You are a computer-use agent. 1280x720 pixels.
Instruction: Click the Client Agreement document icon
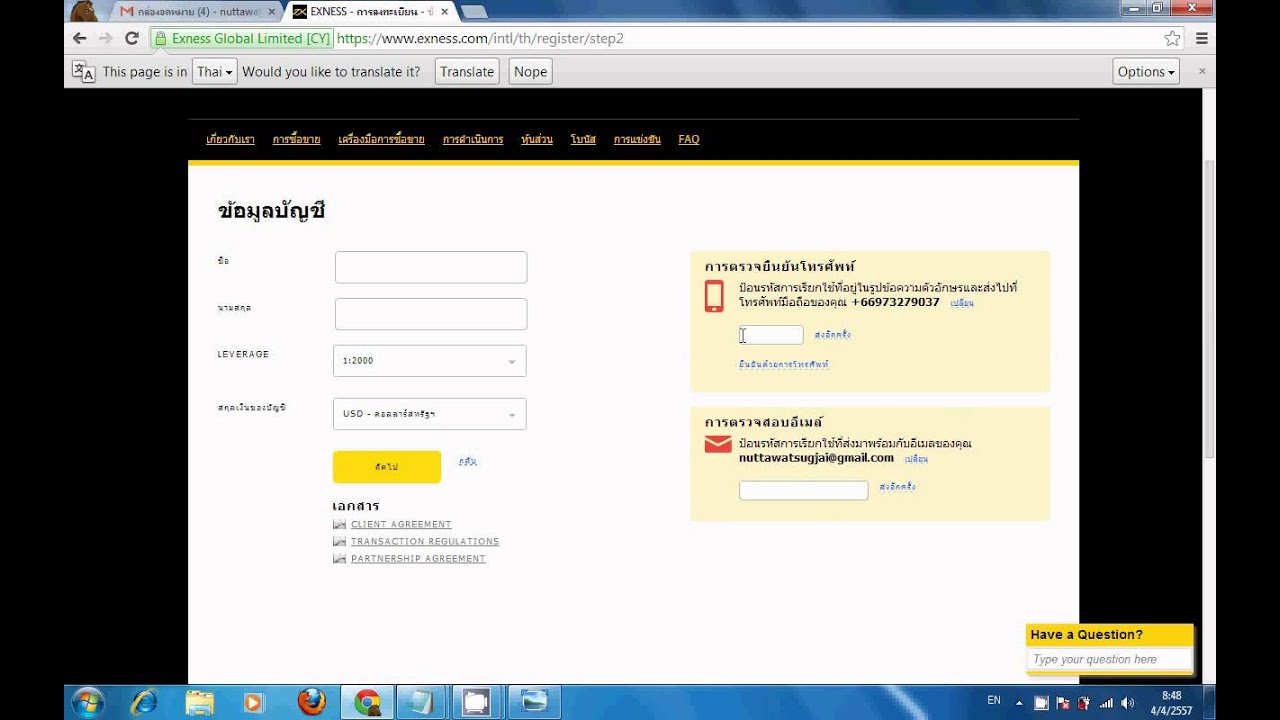click(340, 524)
